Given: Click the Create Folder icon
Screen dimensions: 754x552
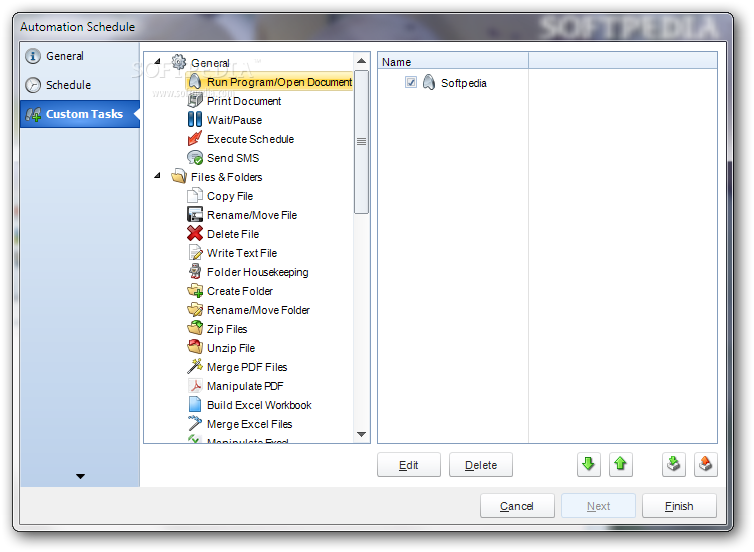Looking at the screenshot, I should click(195, 290).
